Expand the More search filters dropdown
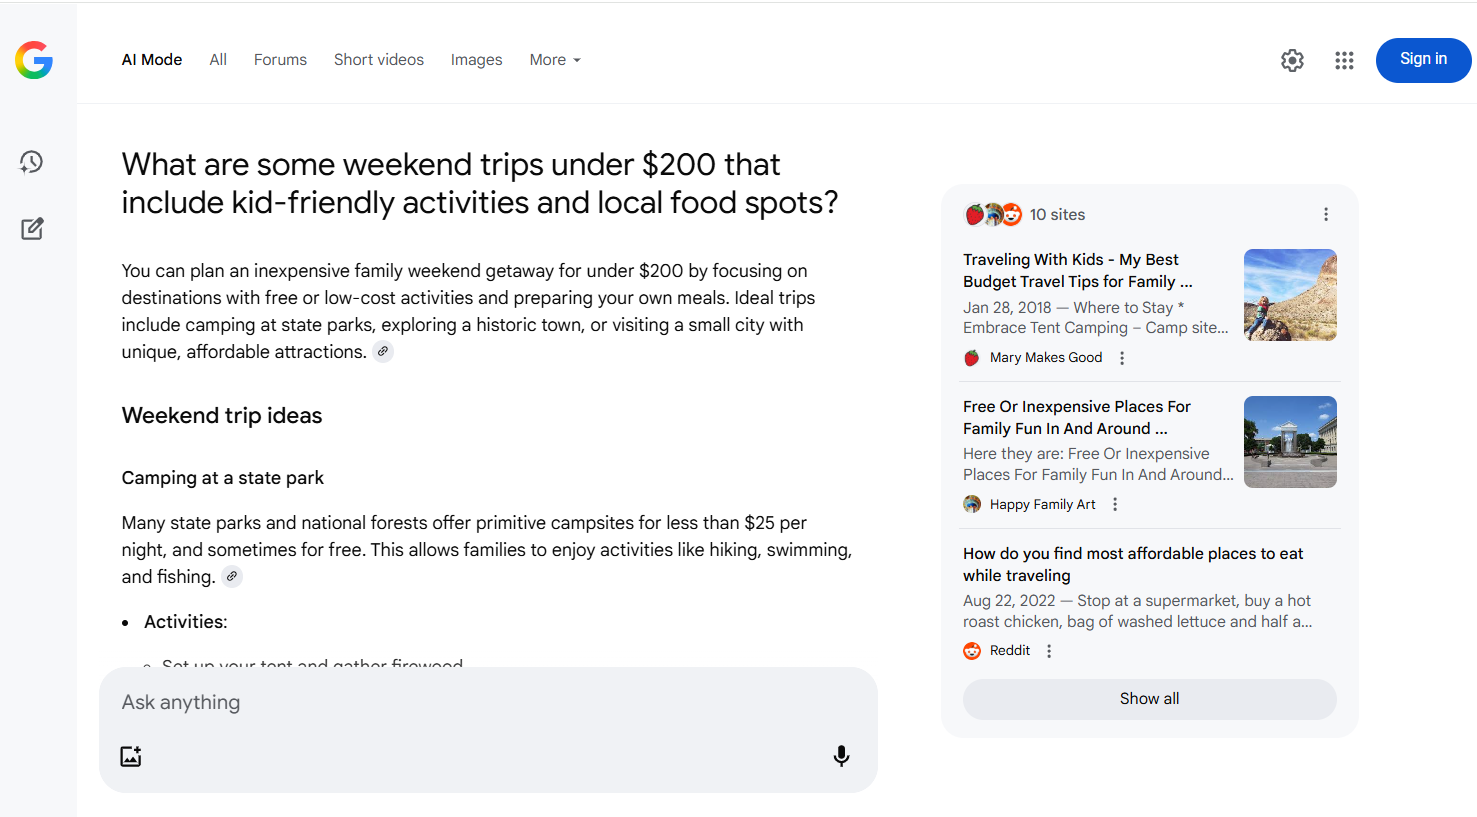1477x817 pixels. (x=555, y=60)
